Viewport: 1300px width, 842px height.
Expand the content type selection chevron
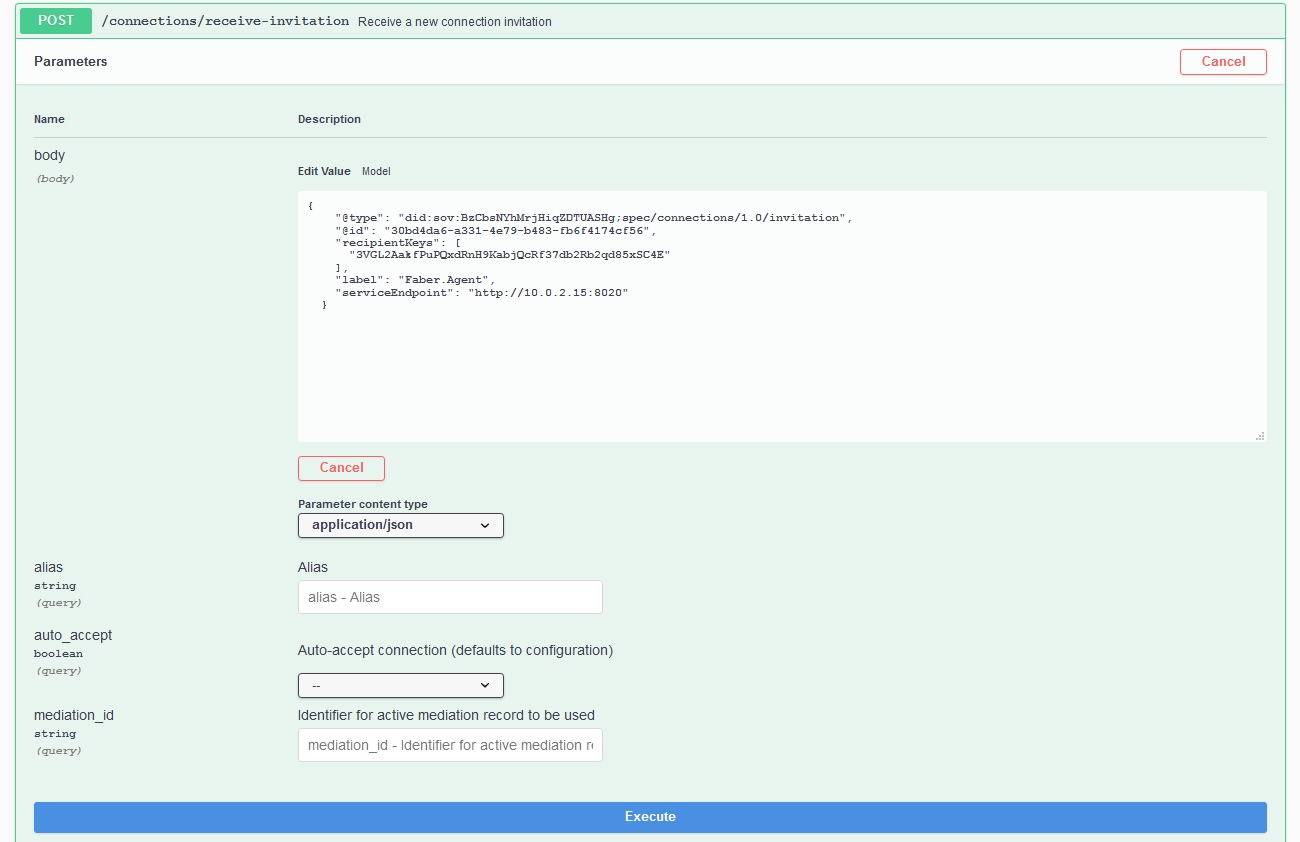pyautogui.click(x=486, y=525)
